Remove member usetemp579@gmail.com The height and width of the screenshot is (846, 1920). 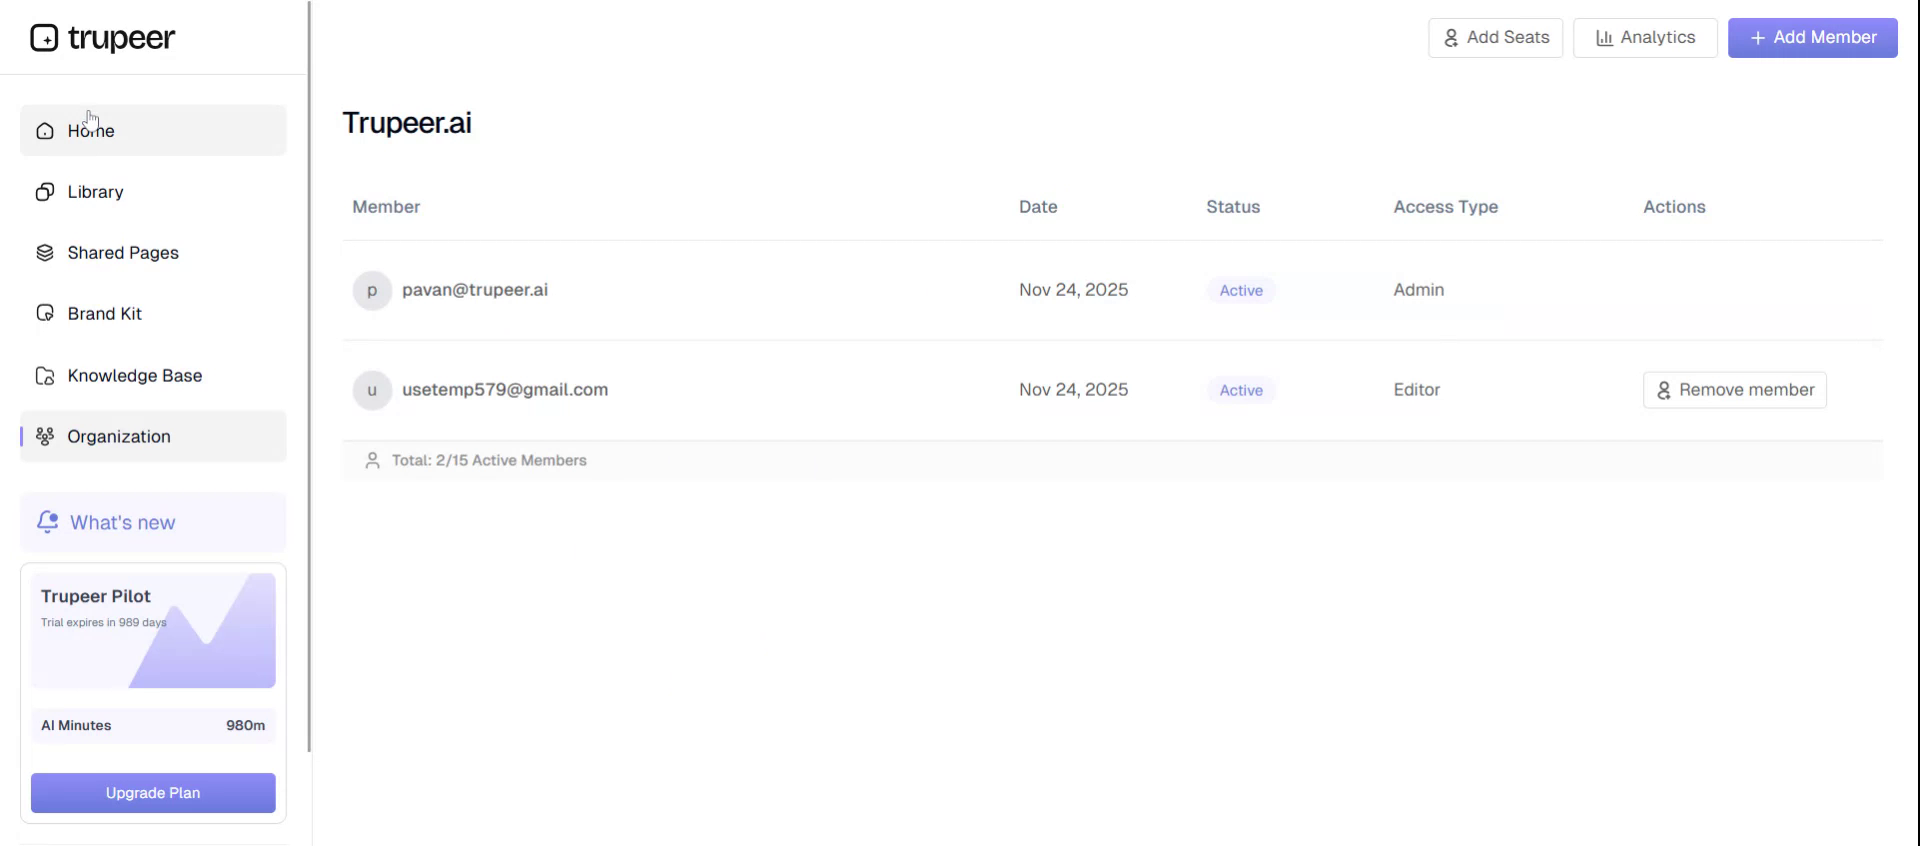(1735, 390)
